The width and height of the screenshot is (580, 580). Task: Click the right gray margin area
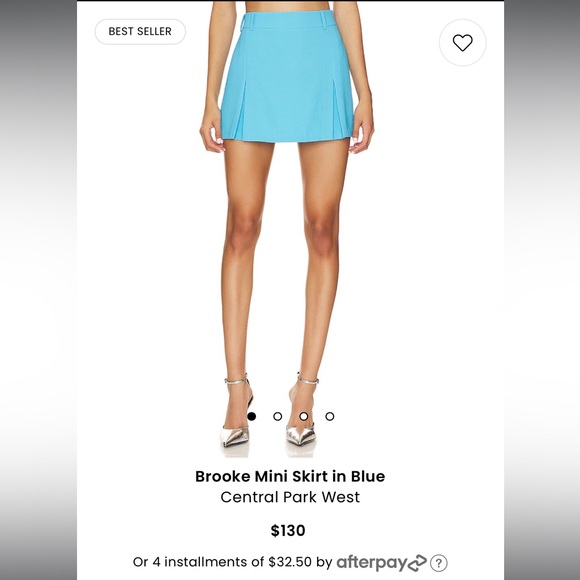click(x=542, y=290)
